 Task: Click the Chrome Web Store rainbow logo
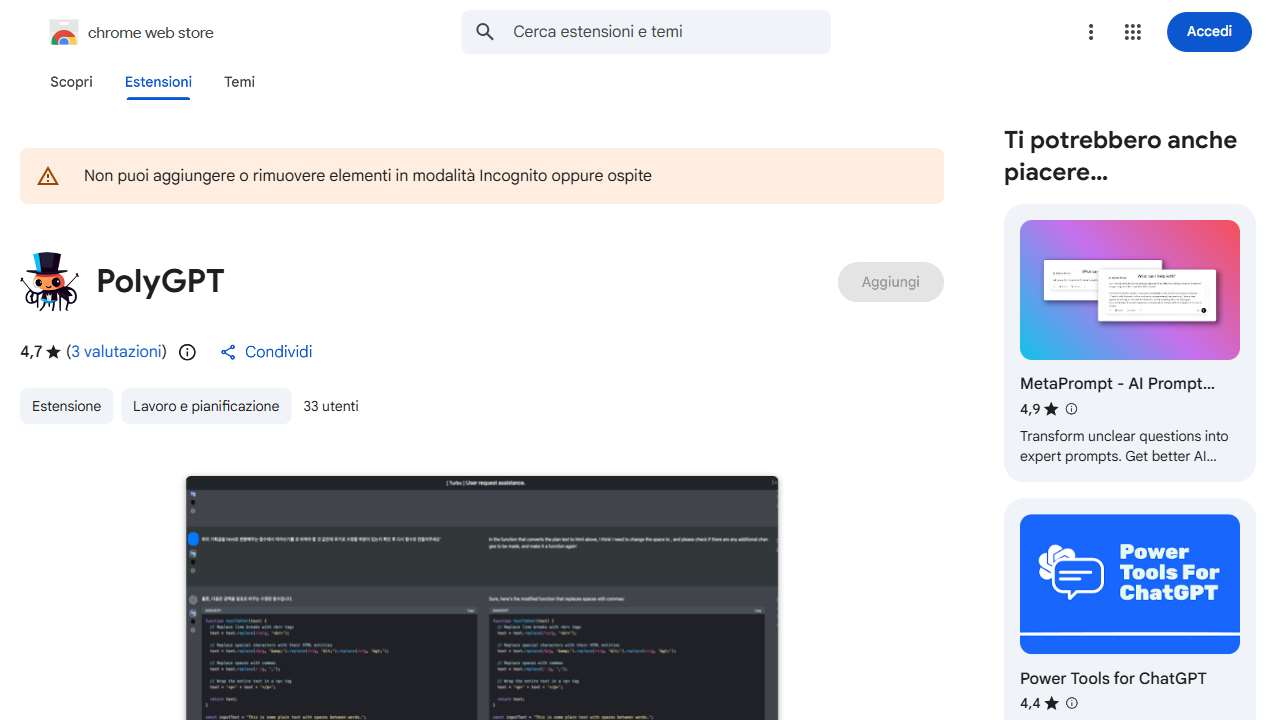63,33
